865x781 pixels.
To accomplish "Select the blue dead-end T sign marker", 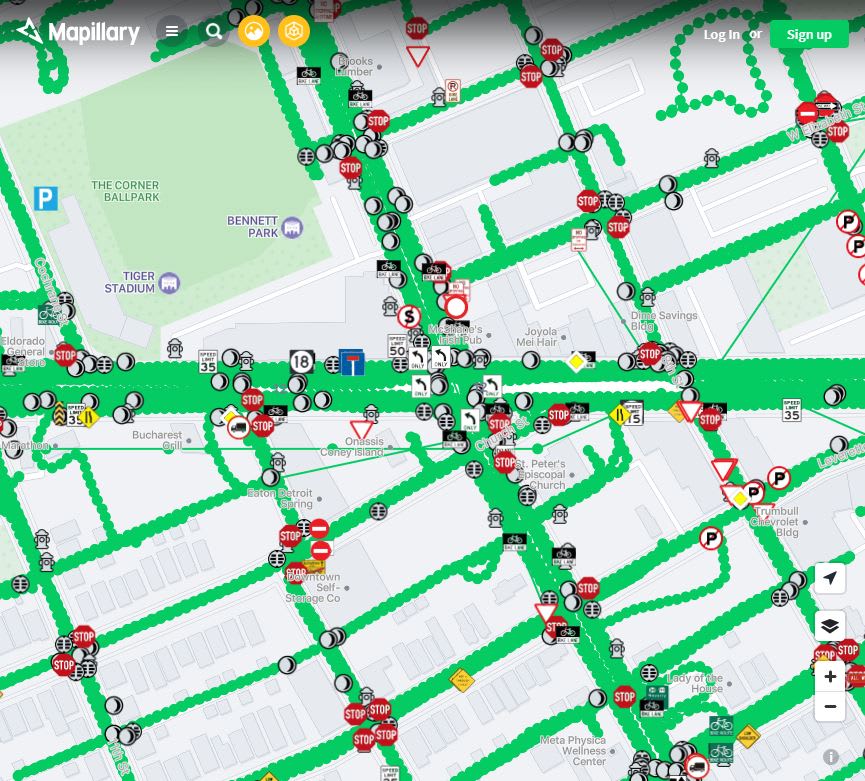I will point(351,362).
